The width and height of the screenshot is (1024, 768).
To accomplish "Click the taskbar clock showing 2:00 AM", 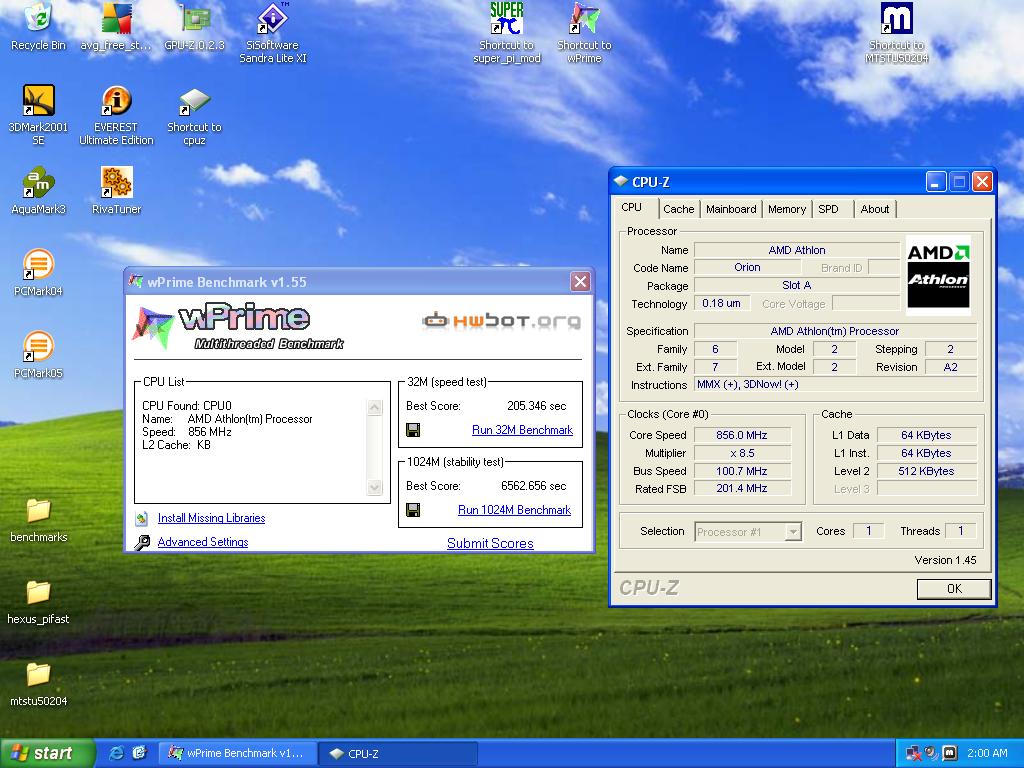I will pos(987,753).
